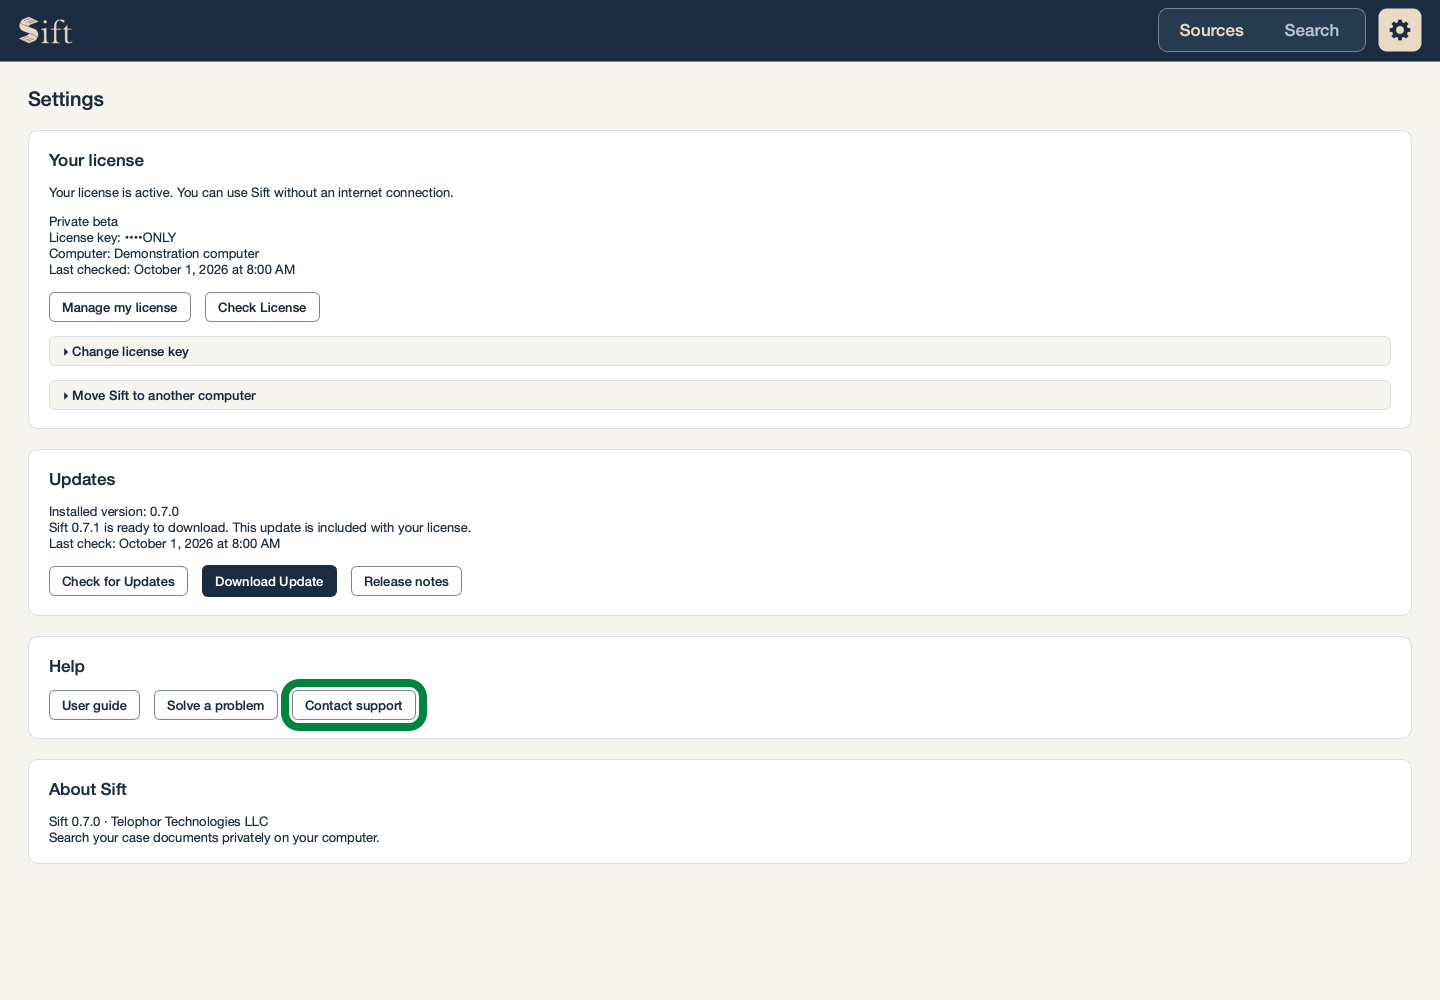
Task: Click the 'Help' heading
Action: pos(67,666)
